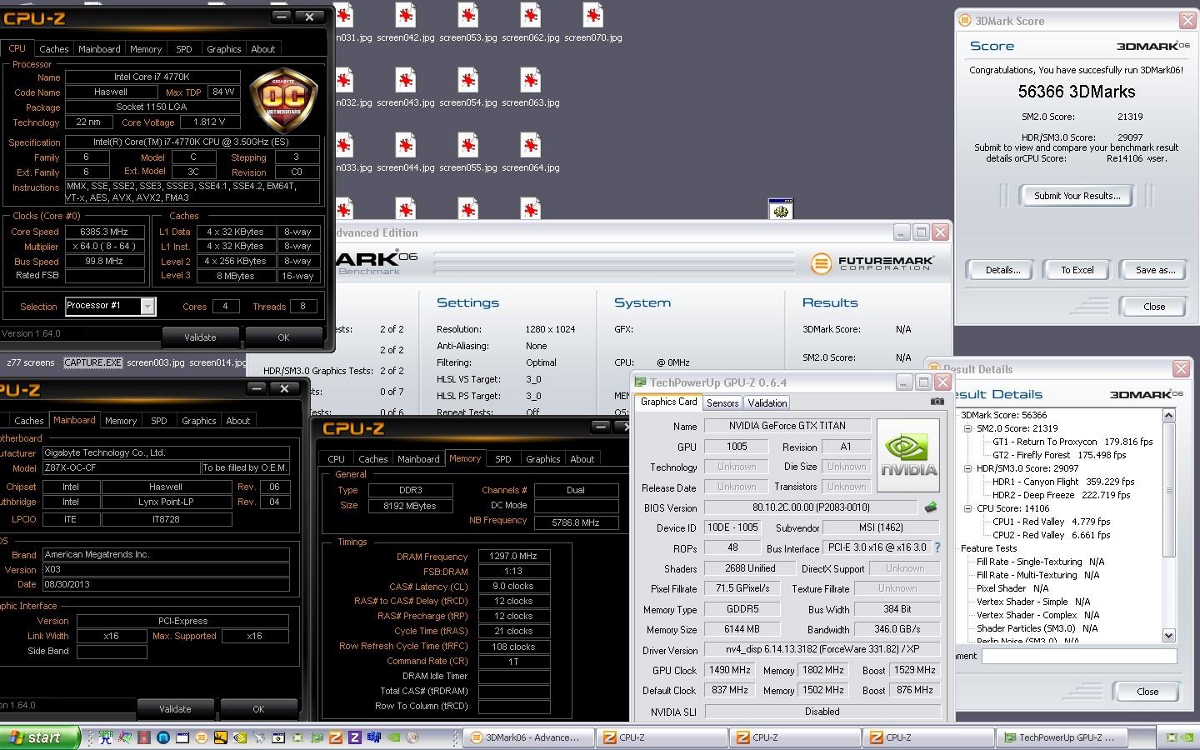
Task: Open Details in the 3DMark Score window
Action: (x=1003, y=270)
